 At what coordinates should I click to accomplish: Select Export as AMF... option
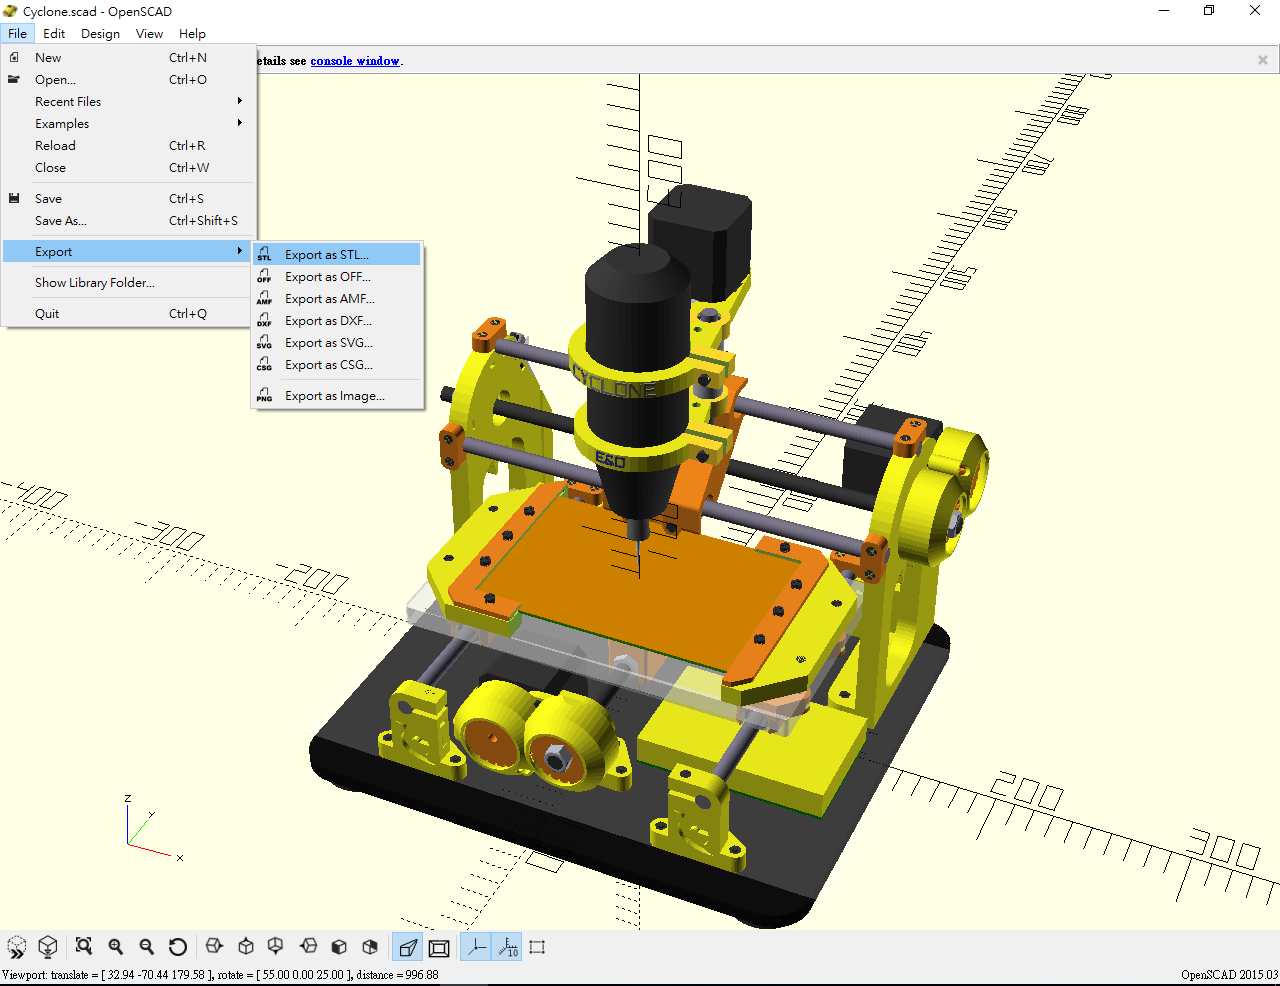click(x=337, y=298)
